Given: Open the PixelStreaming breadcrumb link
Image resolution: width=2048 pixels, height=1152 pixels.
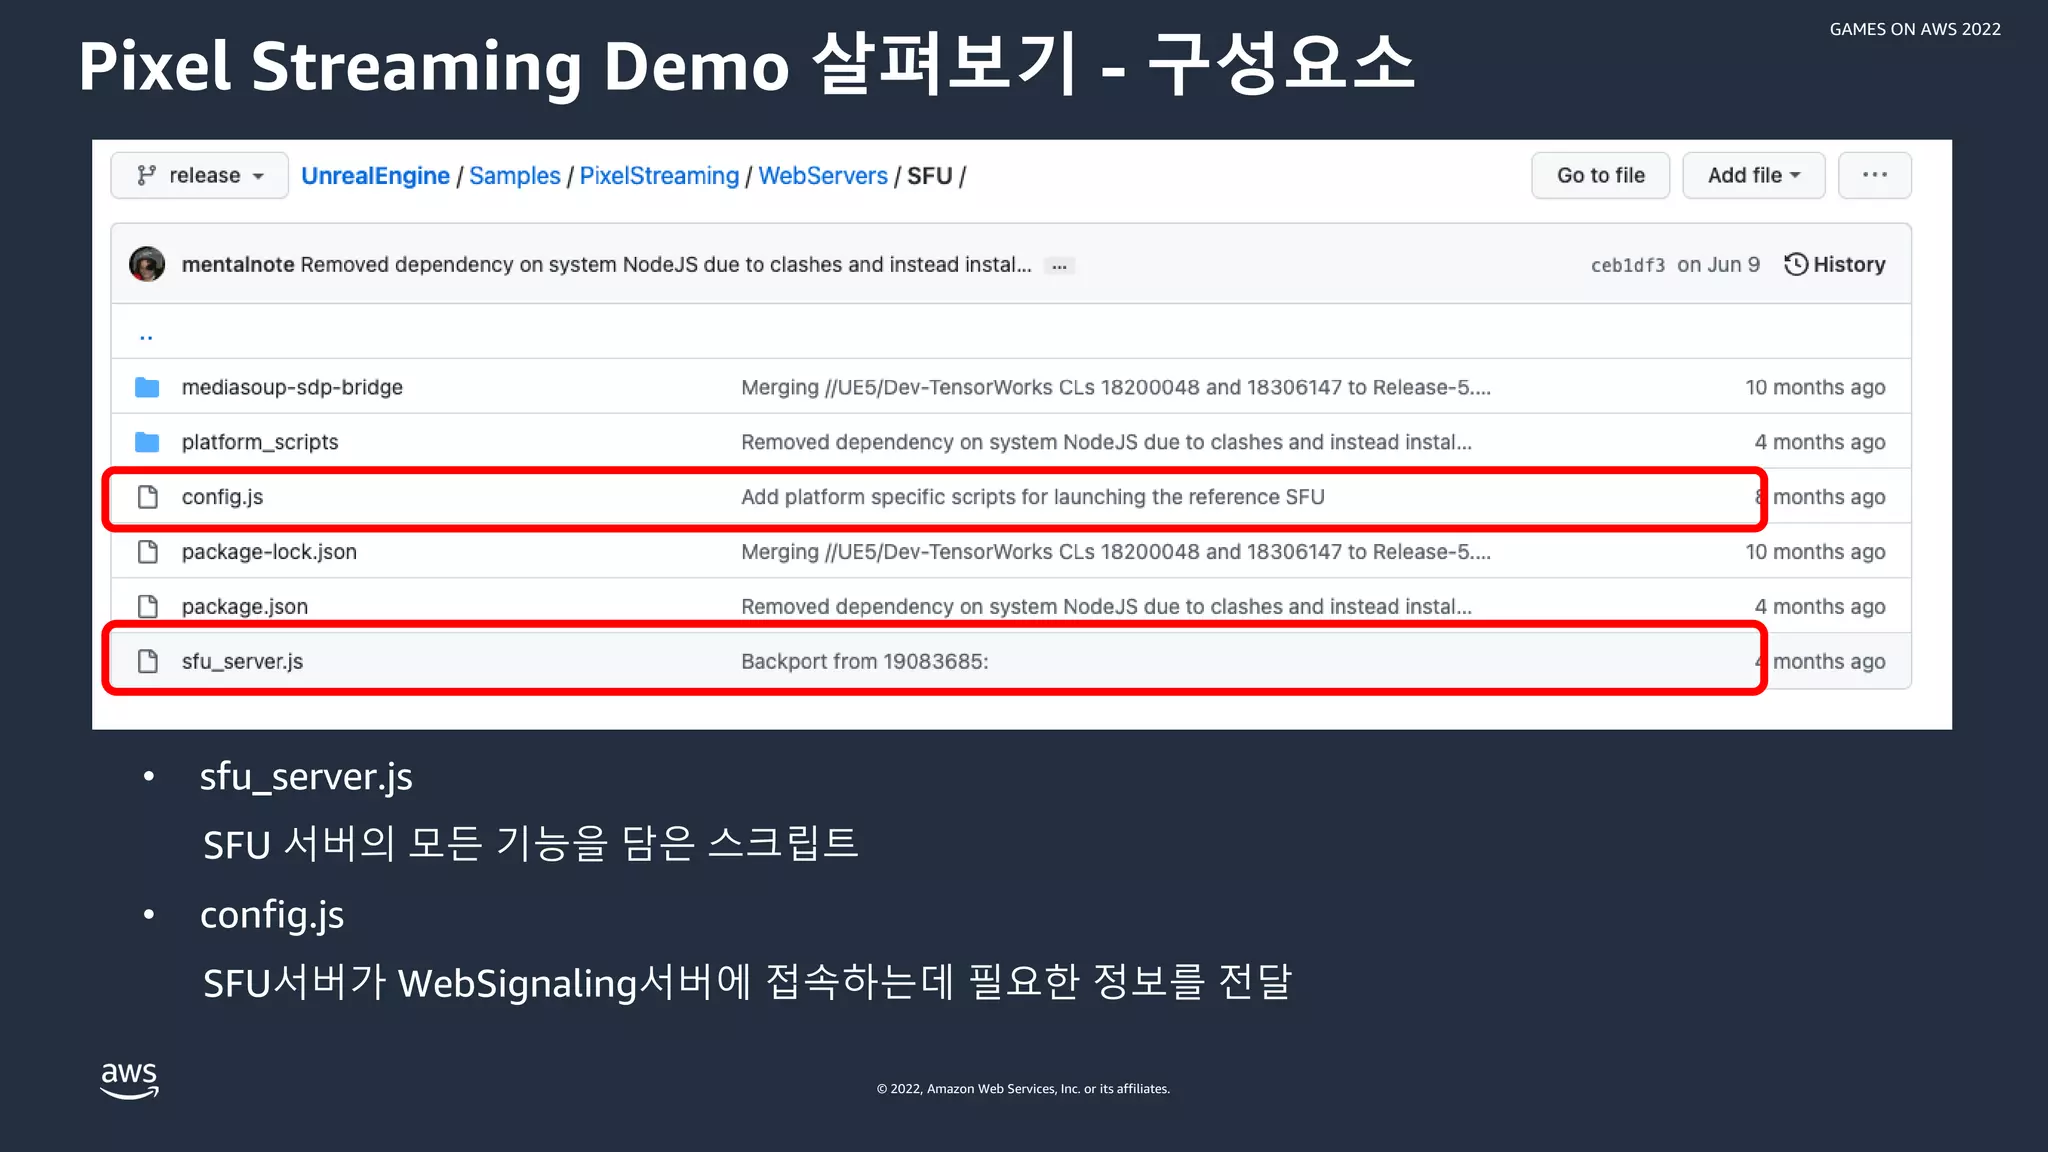Looking at the screenshot, I should coord(659,175).
